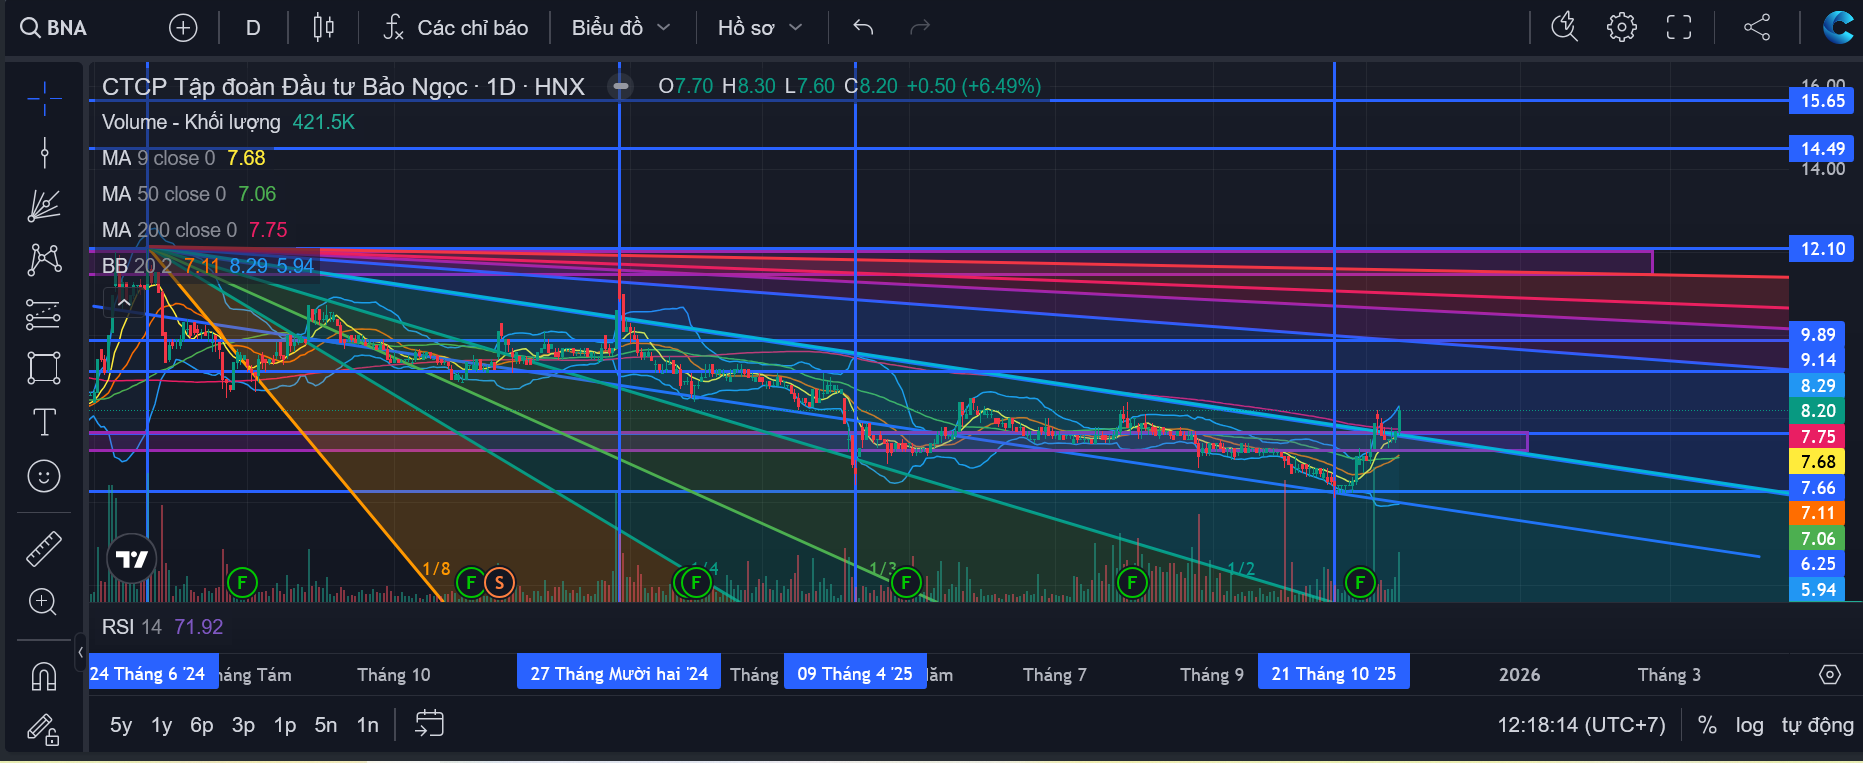The width and height of the screenshot is (1863, 763).
Task: Click the share chart icon
Action: (1757, 27)
